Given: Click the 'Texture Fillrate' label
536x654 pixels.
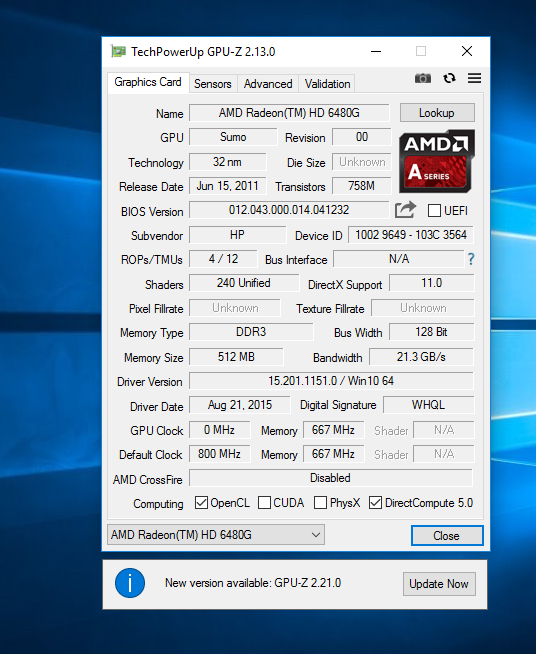Looking at the screenshot, I should (330, 309).
